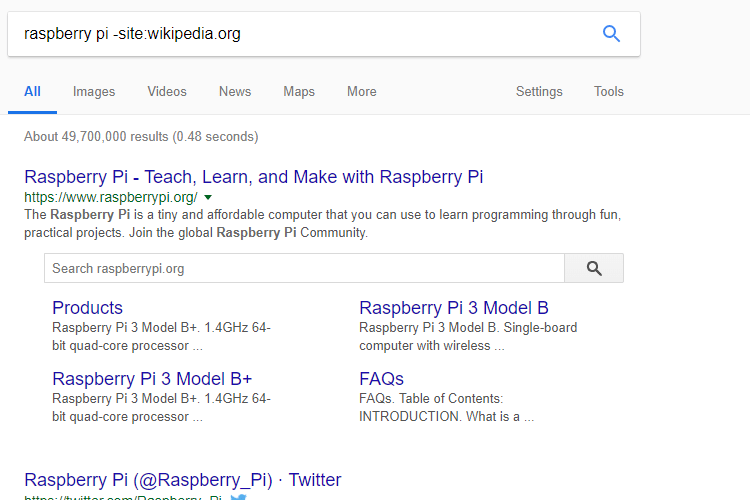Switch to the Images tab

tap(94, 91)
